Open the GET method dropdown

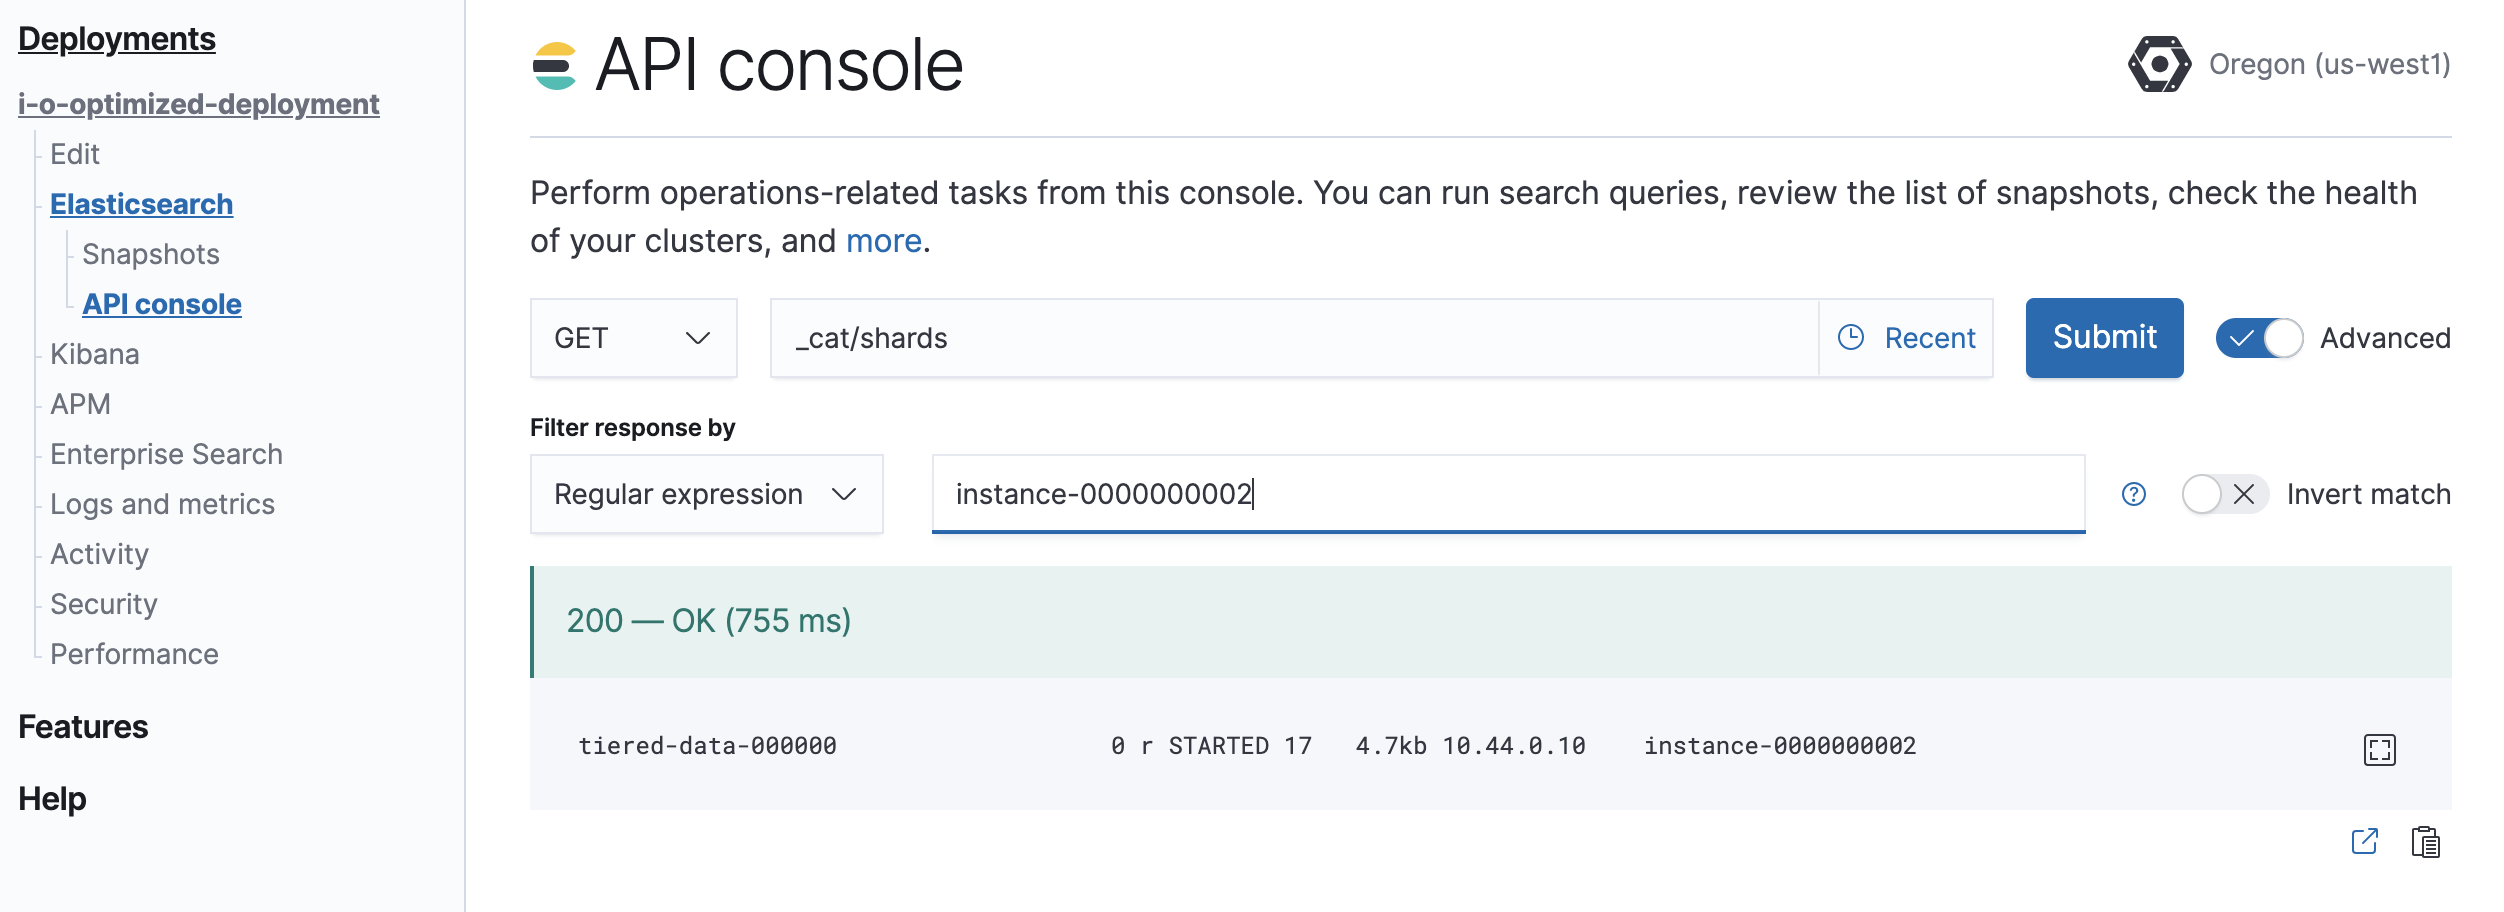click(x=633, y=338)
